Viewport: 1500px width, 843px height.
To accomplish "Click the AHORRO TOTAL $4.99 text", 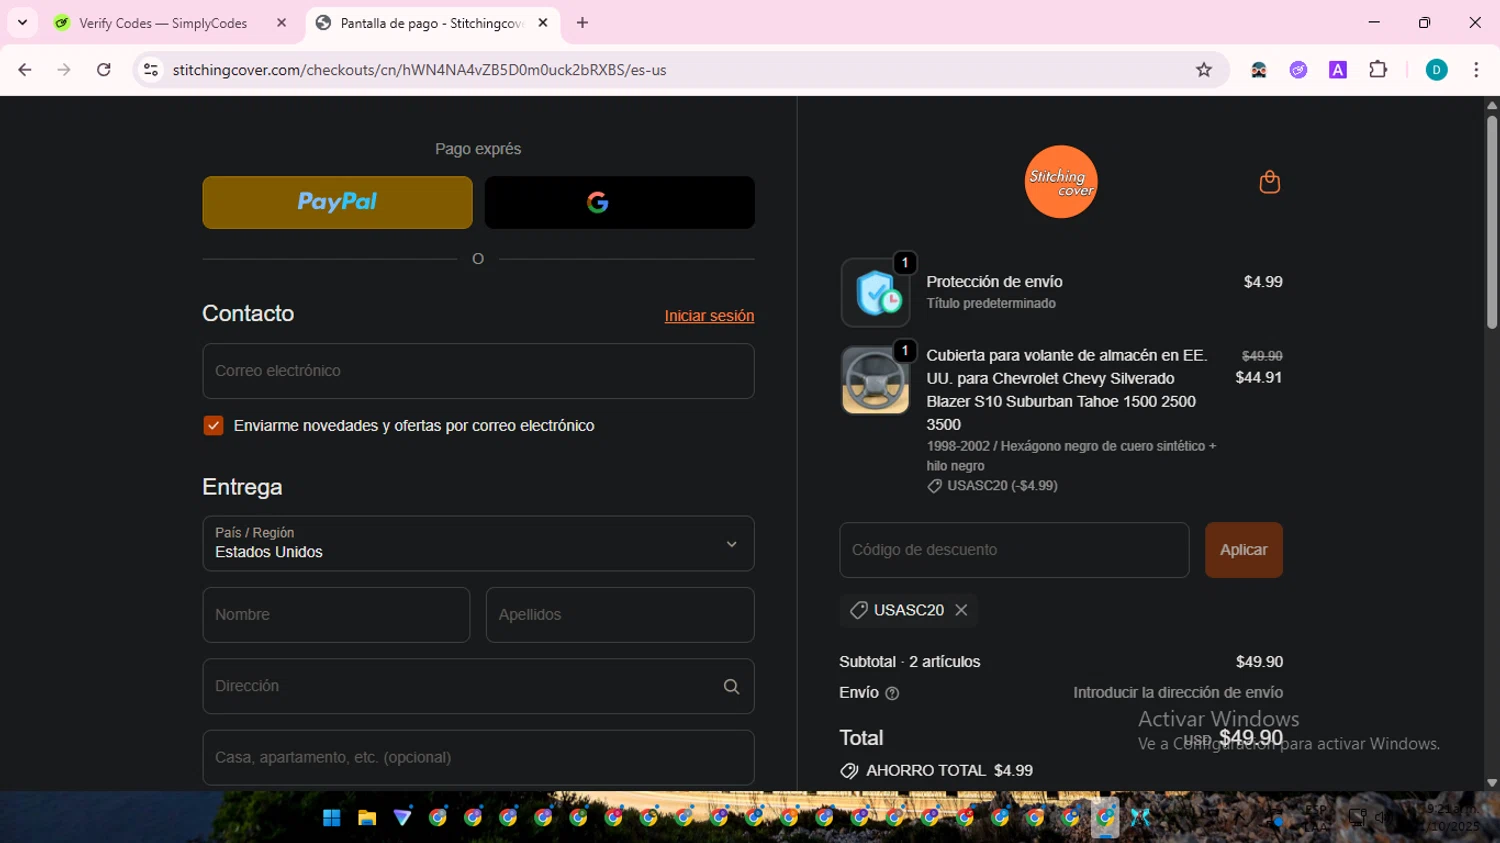I will [949, 771].
